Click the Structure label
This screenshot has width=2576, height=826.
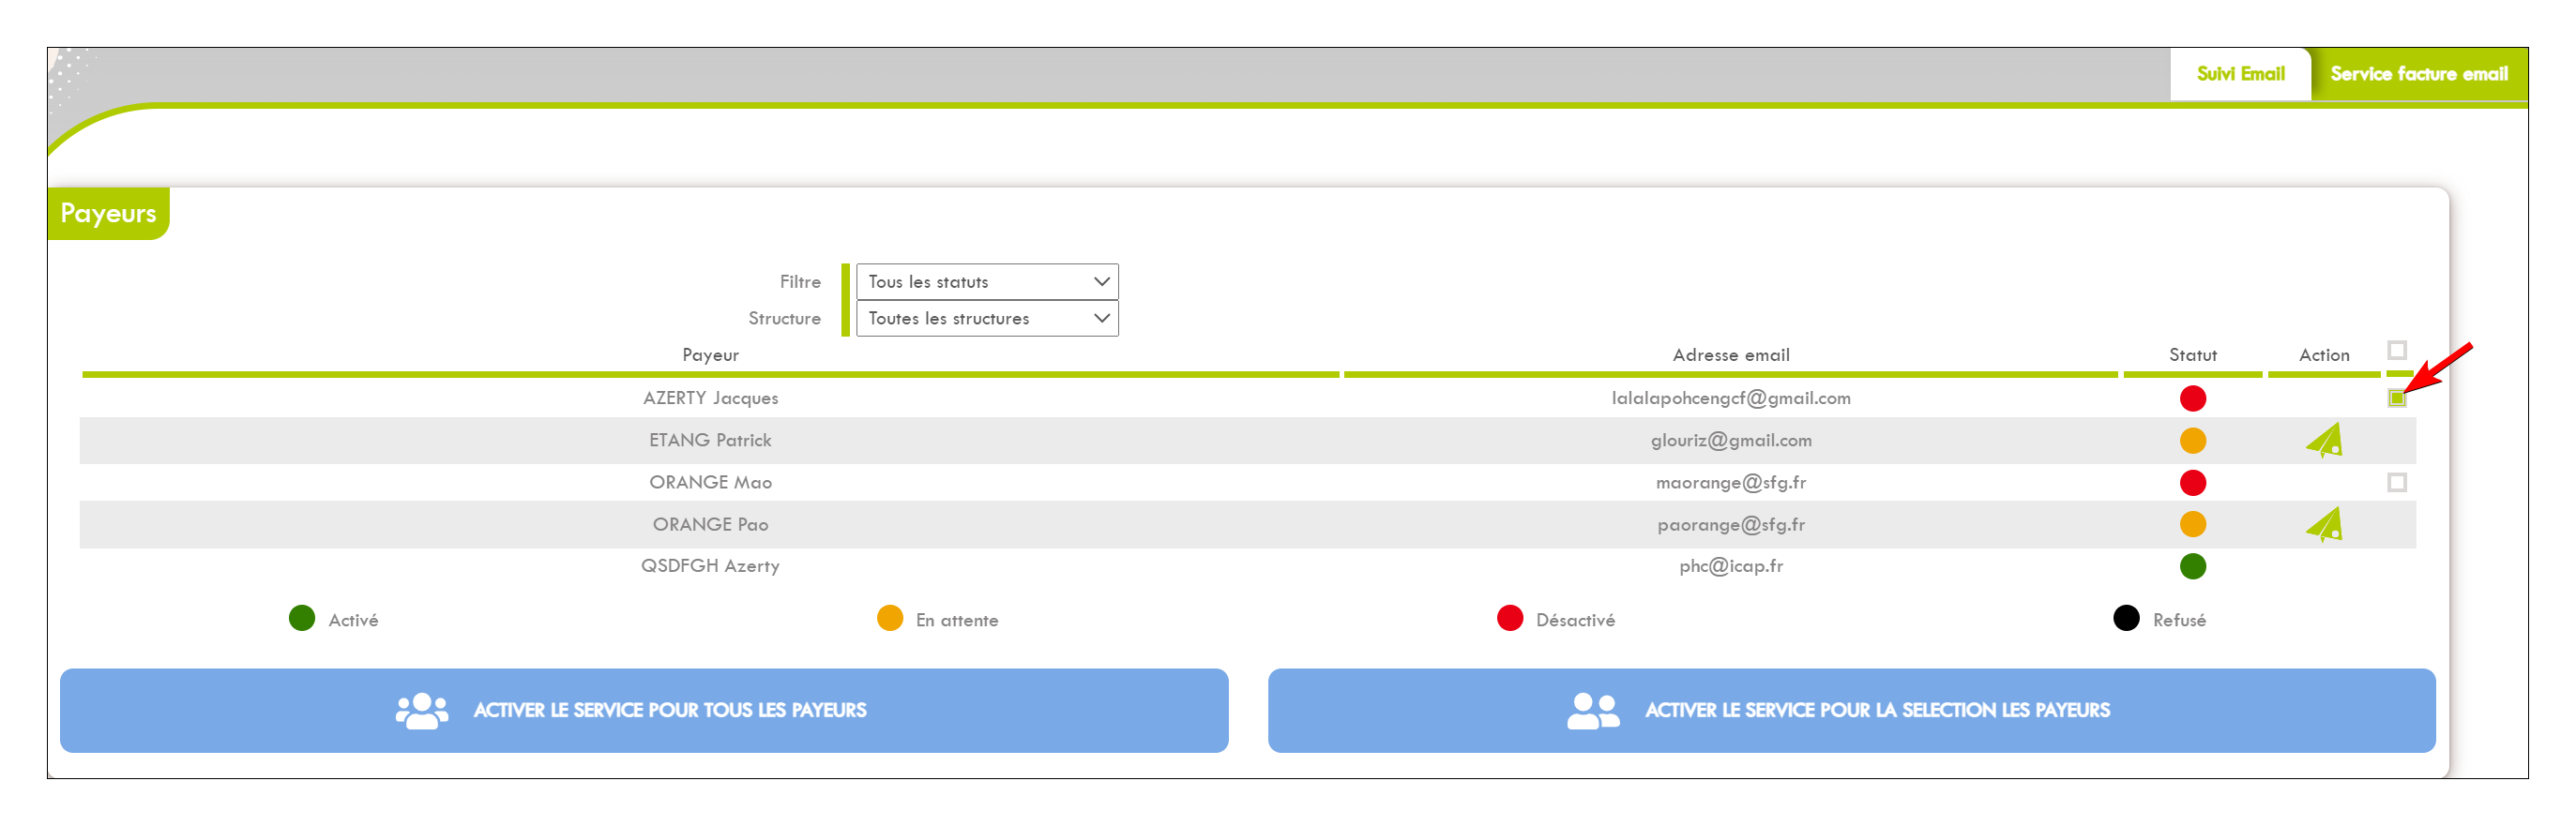tap(784, 318)
